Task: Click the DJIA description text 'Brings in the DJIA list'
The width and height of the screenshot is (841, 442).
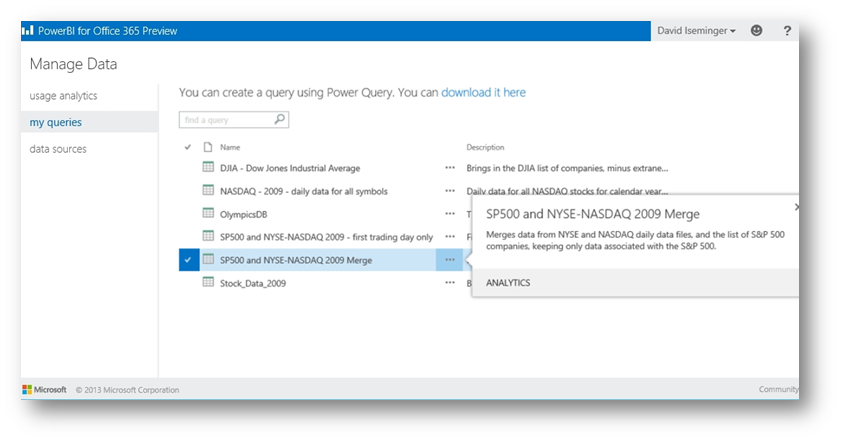Action: pyautogui.click(x=567, y=168)
